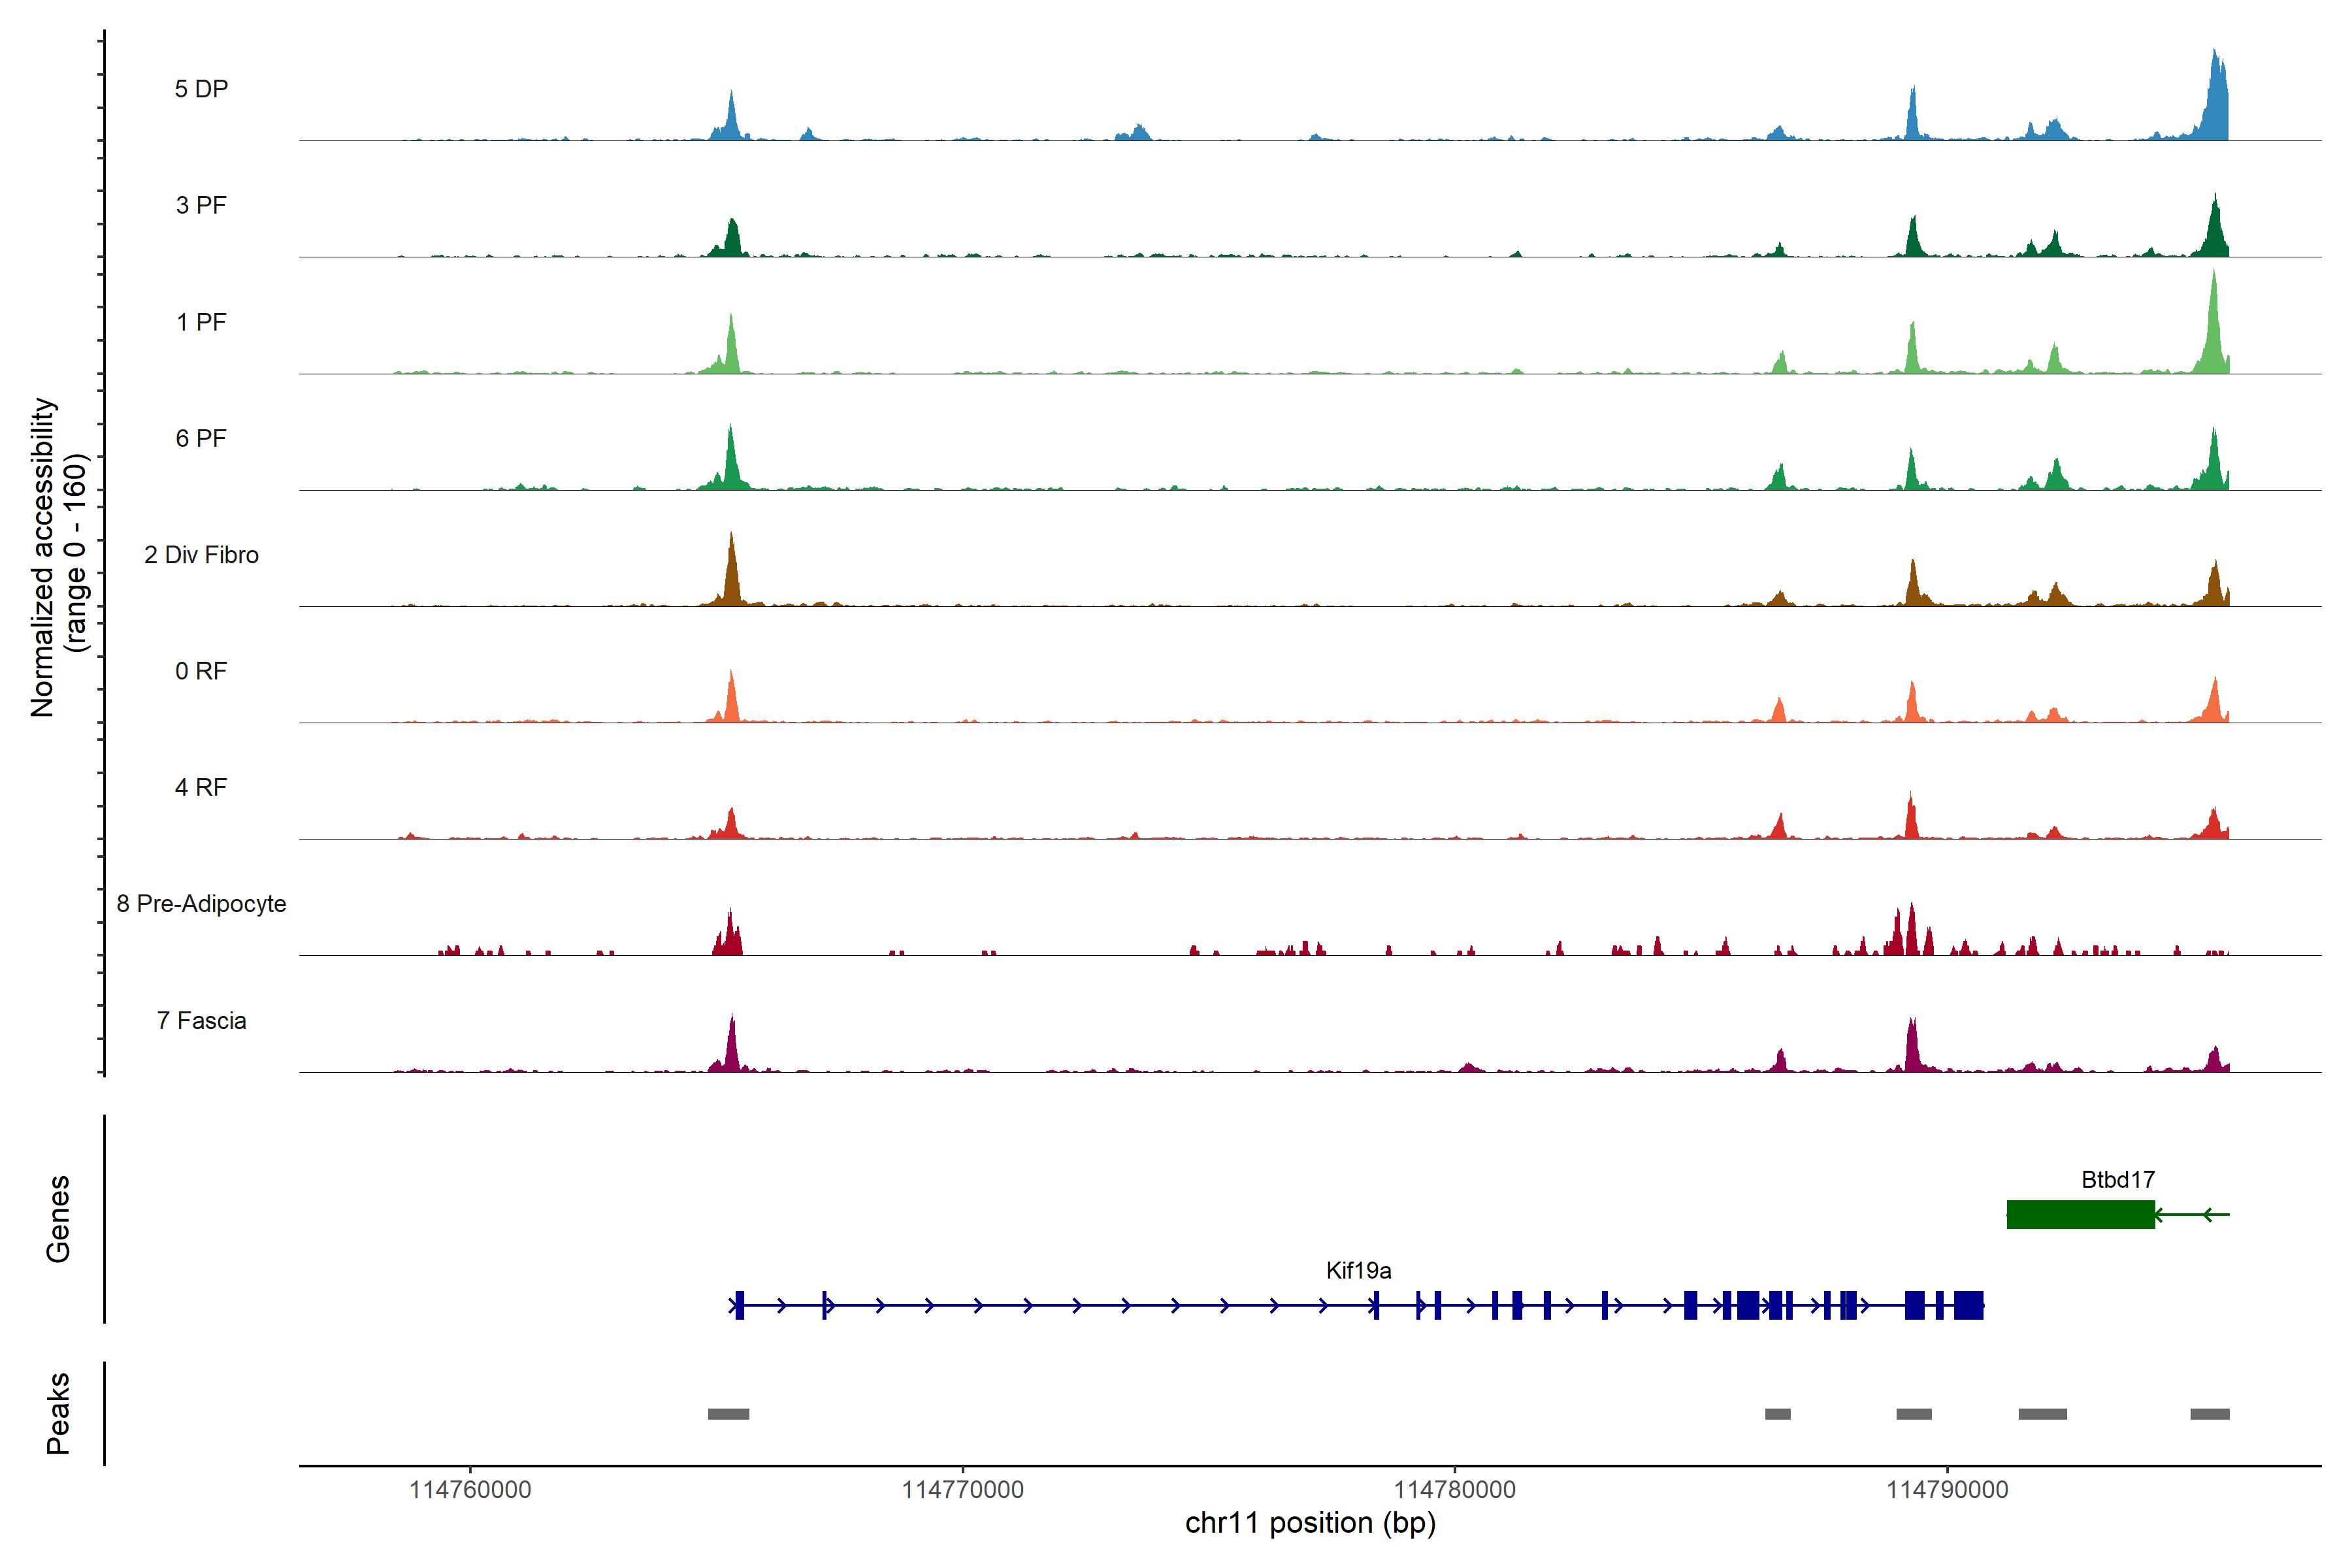This screenshot has height=1568, width=2352.
Task: Click the Genes panel label
Action: click(x=58, y=1218)
